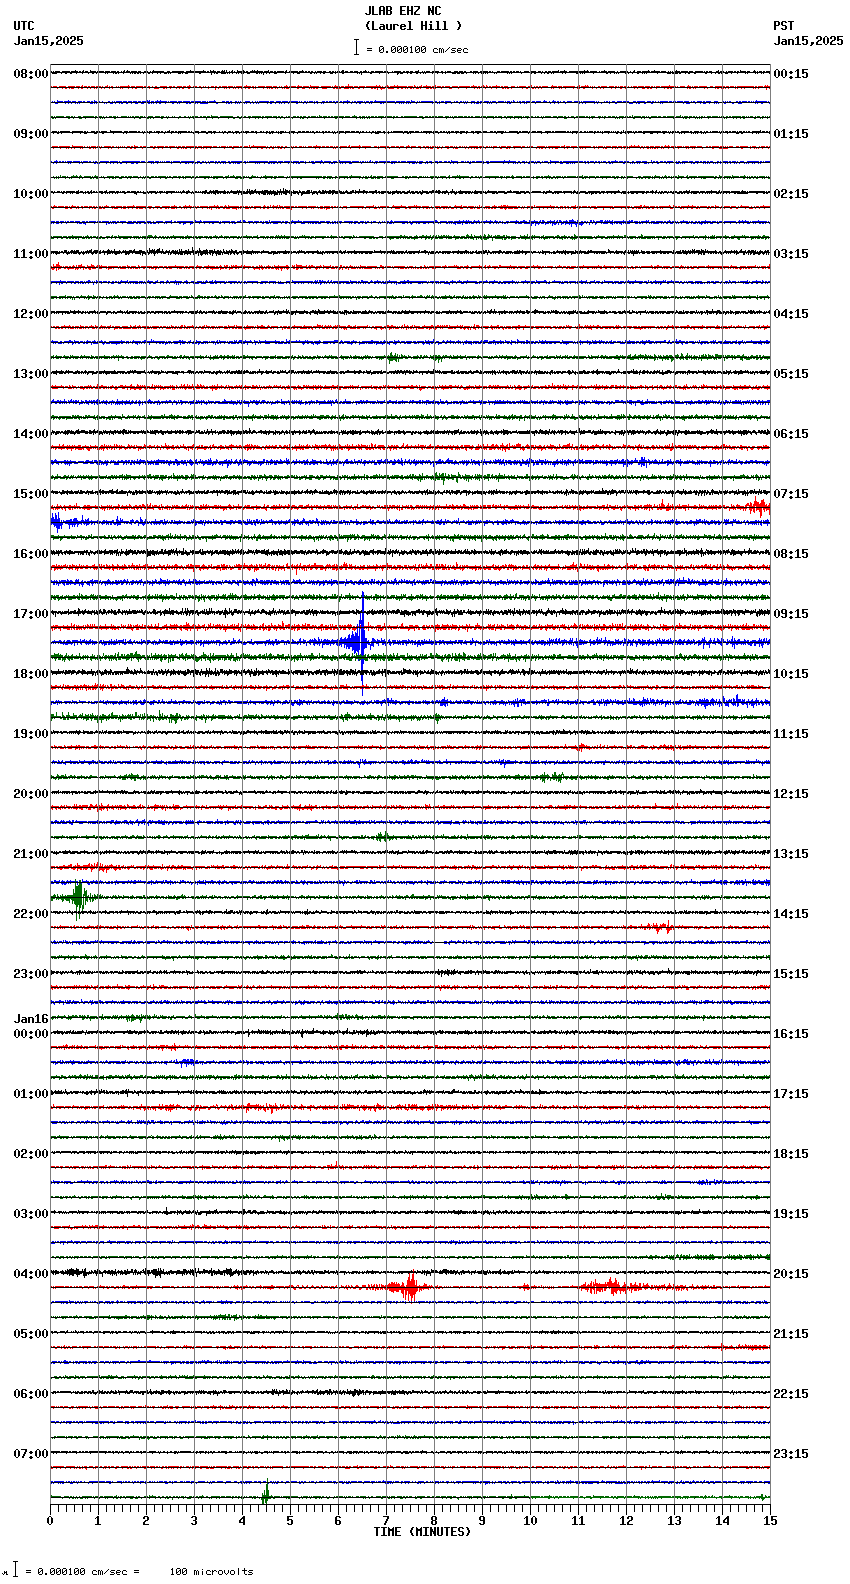Screen dimensions: 850x1584
Task: Click the 21:00 UTC row label
Action: [30, 854]
